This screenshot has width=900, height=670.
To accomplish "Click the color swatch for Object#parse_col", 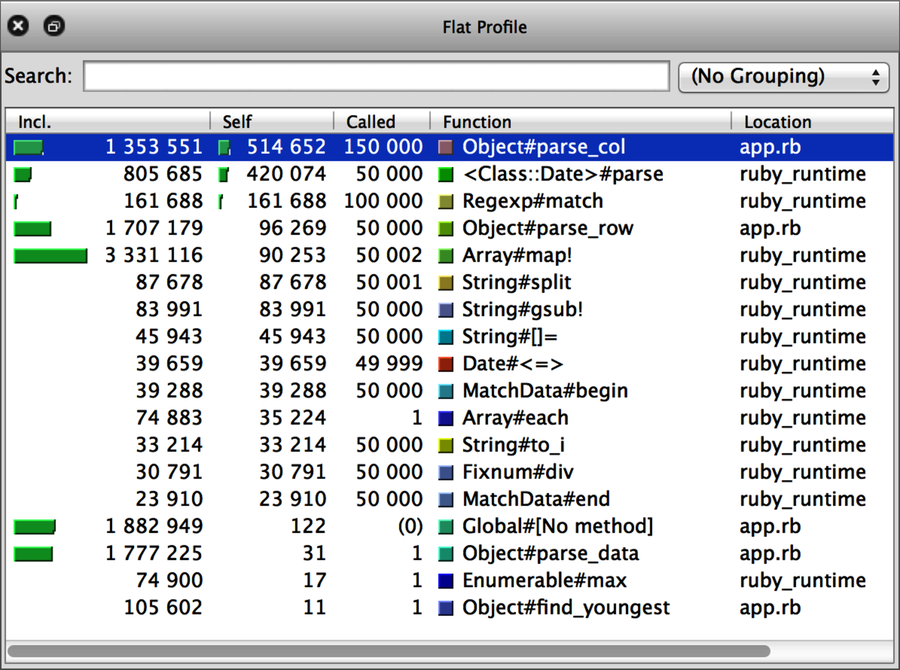I will pos(445,148).
